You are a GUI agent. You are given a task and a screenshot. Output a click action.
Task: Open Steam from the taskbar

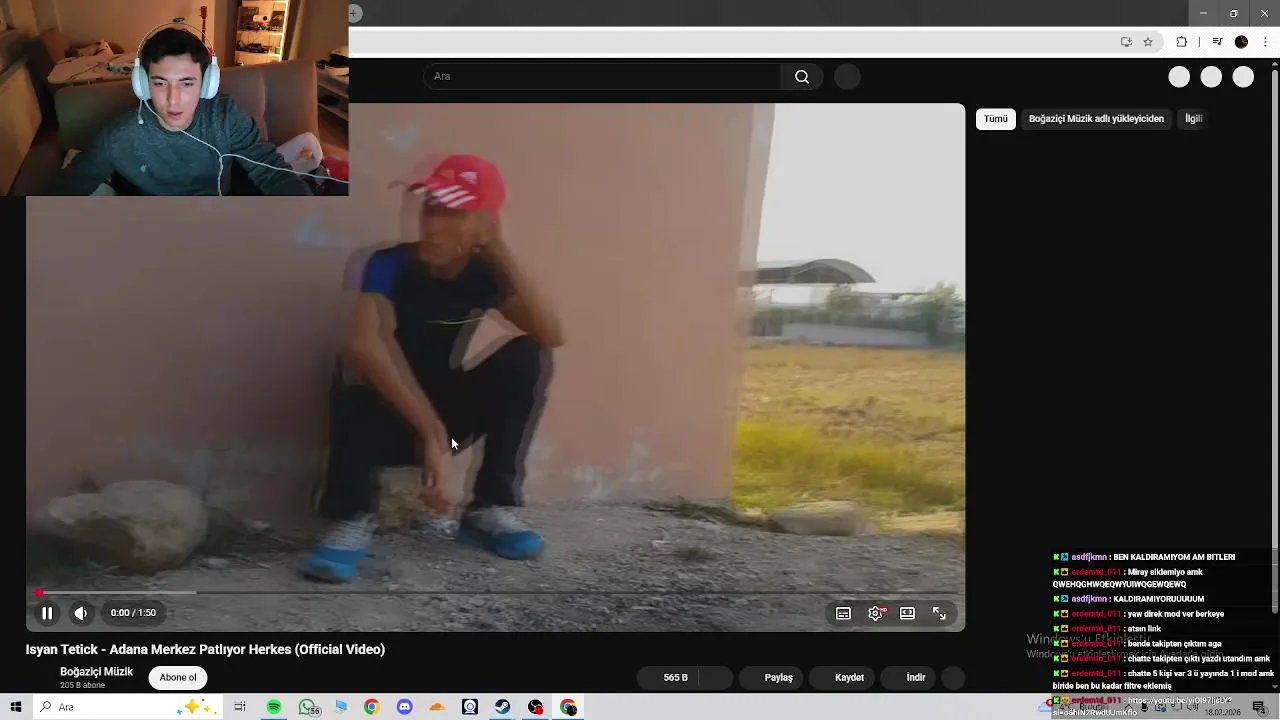(x=503, y=707)
